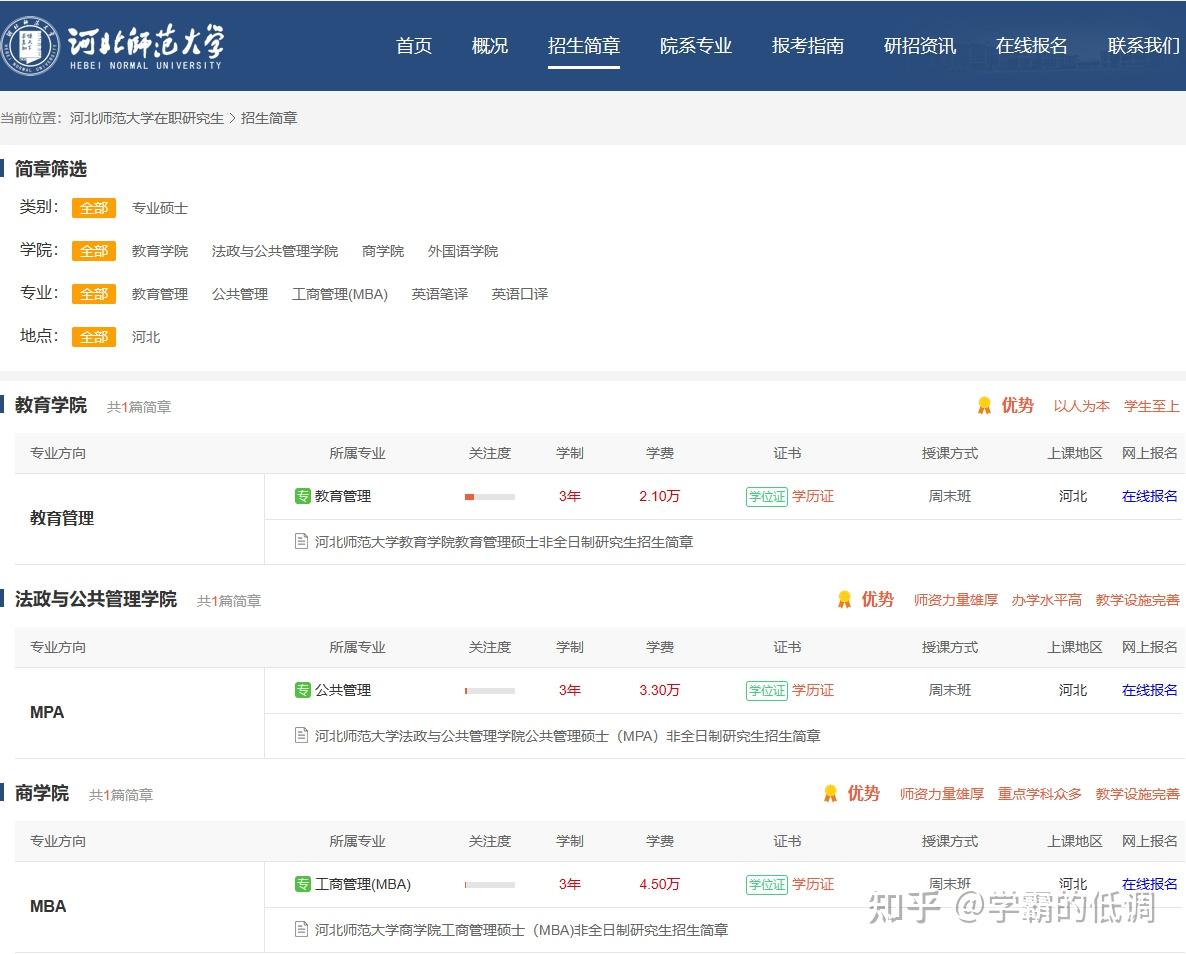Click 优势 medal icon in 商学院 section
This screenshot has width=1186, height=954.
830,793
